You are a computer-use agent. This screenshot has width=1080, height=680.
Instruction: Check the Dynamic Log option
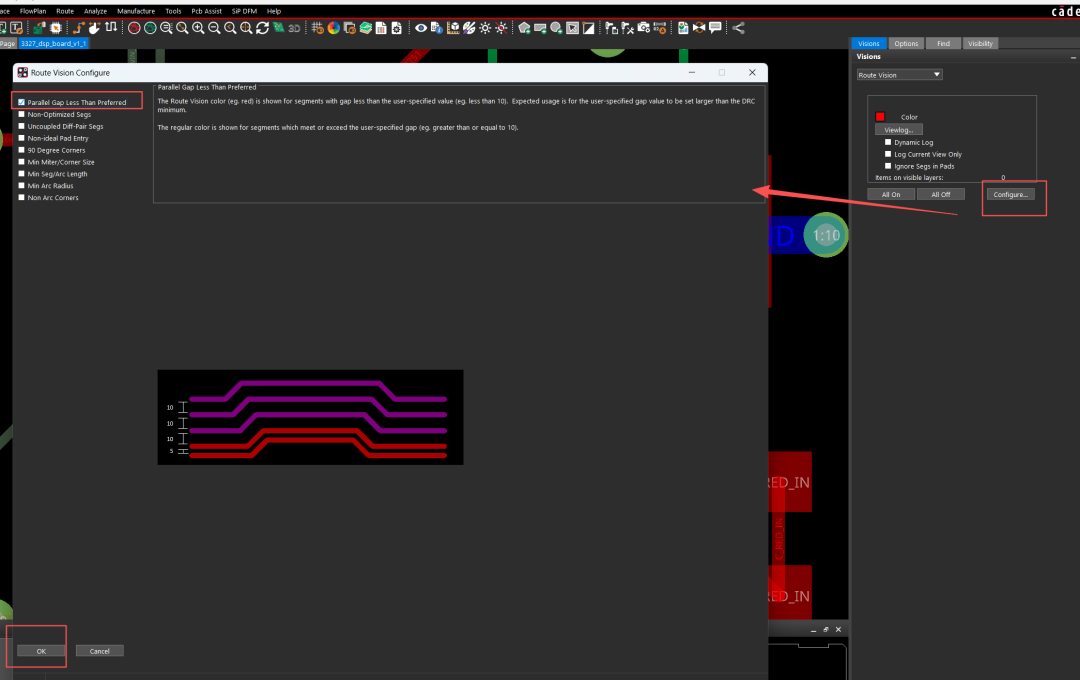888,142
